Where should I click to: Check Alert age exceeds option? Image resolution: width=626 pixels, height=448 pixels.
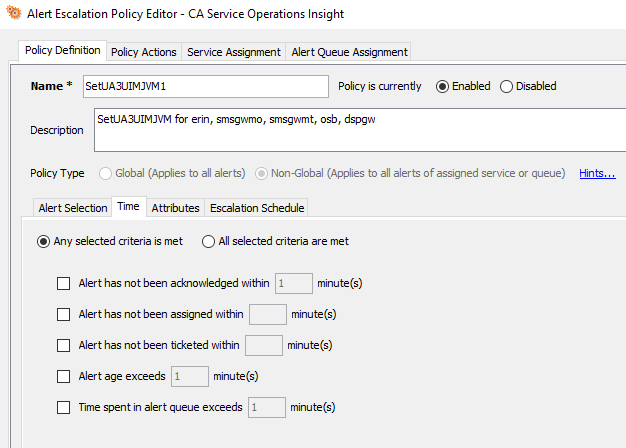63,376
